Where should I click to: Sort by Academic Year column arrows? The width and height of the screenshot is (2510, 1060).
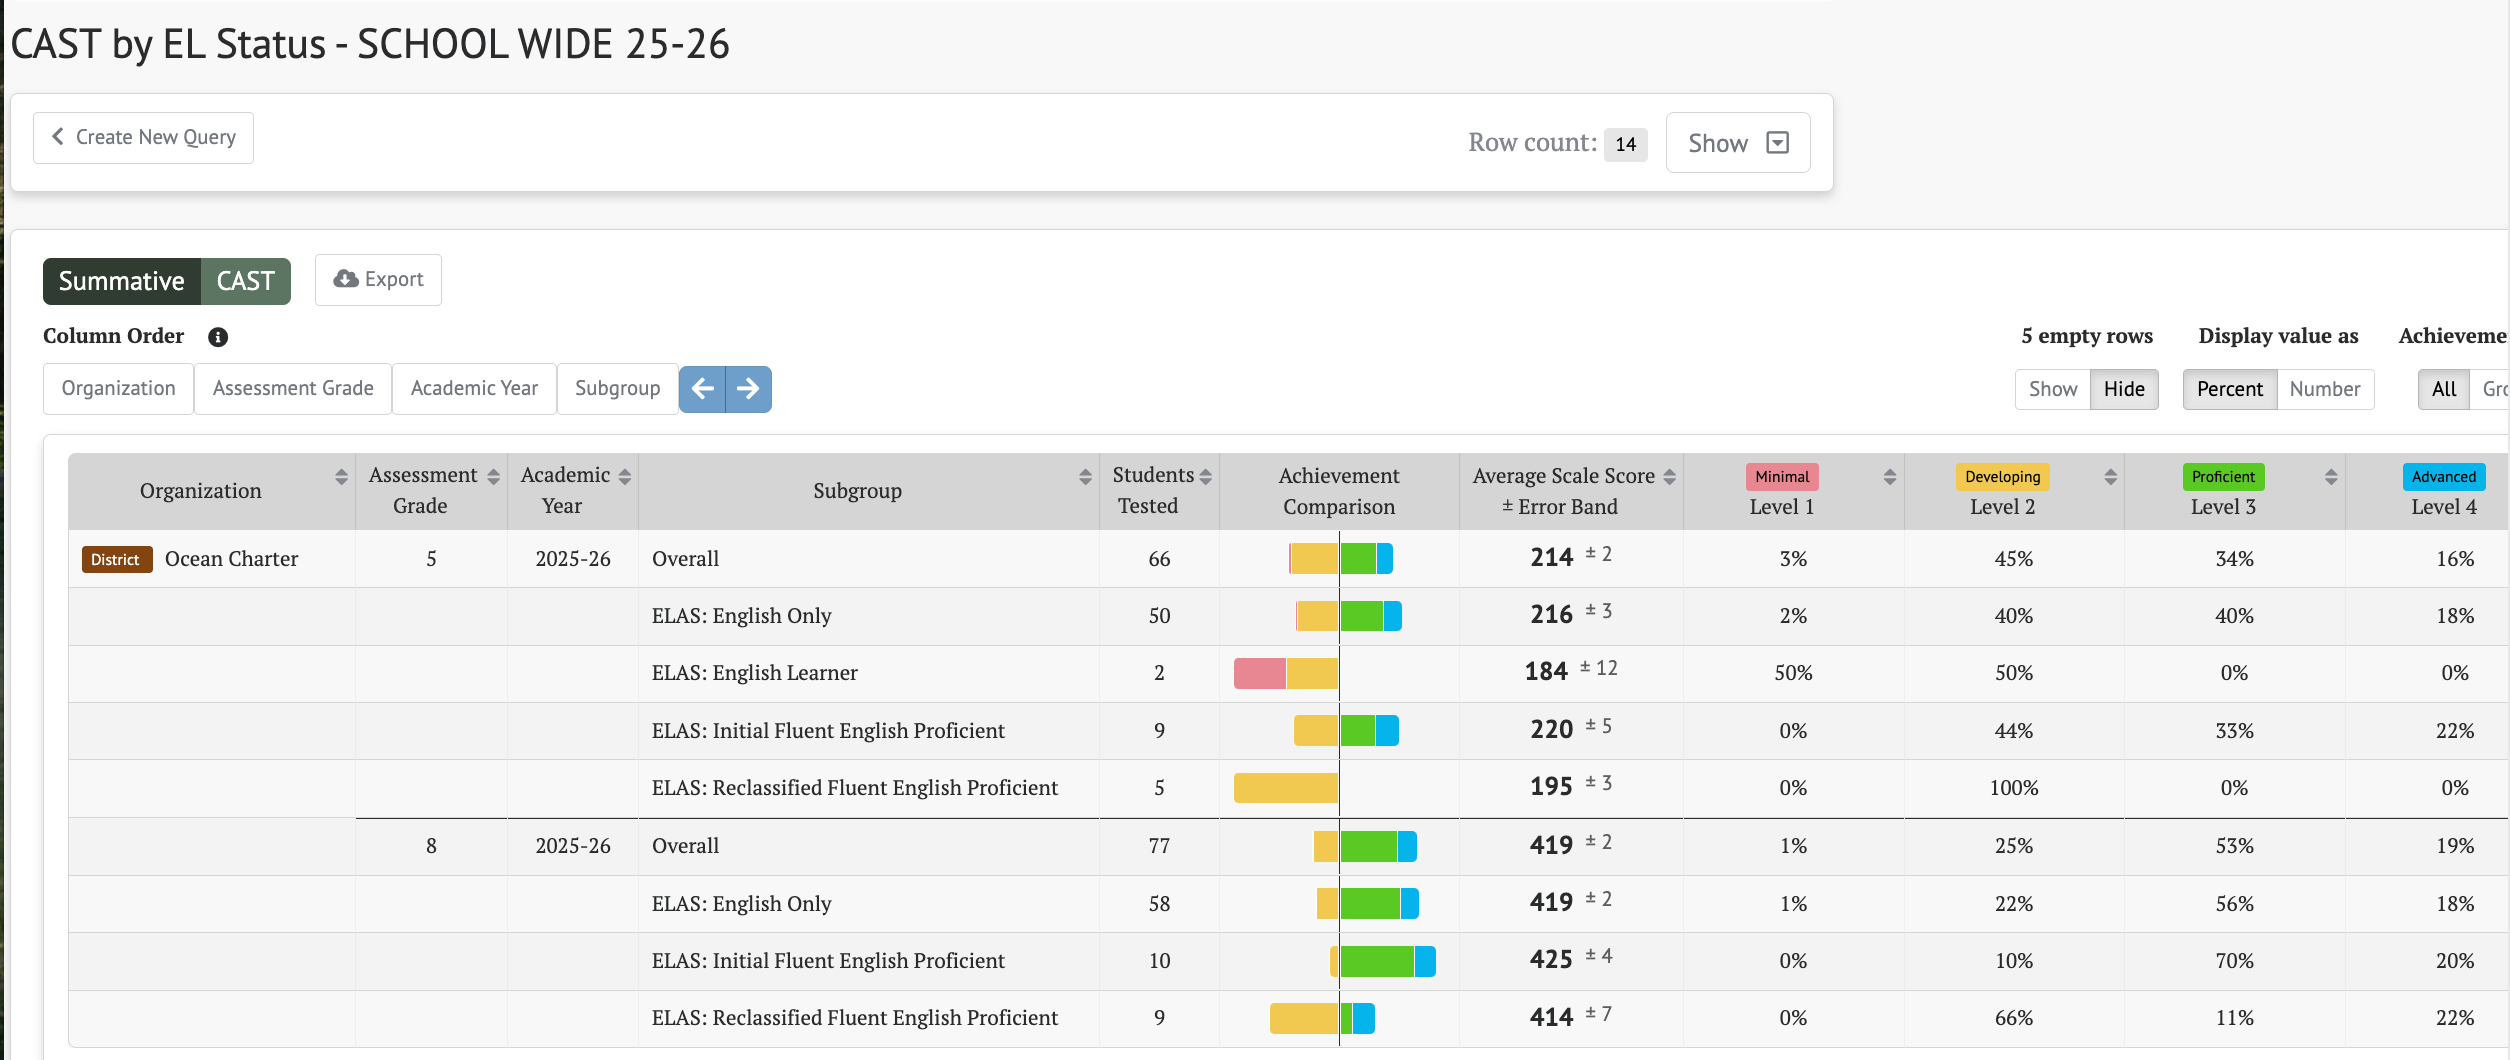click(625, 477)
